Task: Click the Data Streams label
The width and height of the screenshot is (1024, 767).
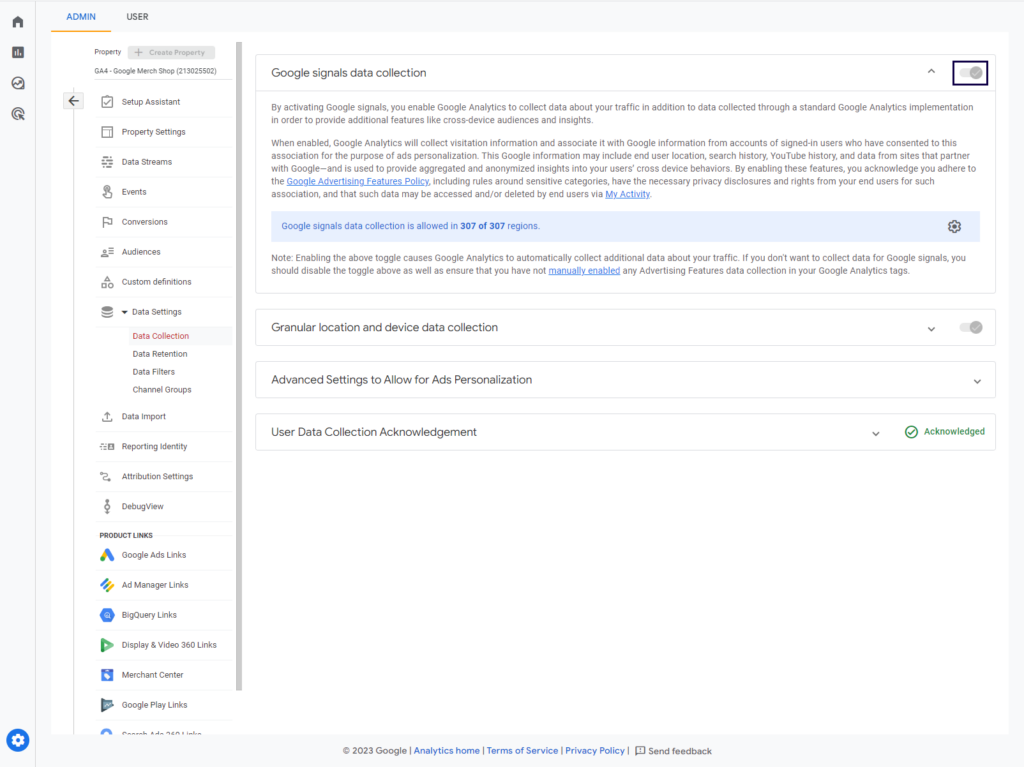Action: click(147, 162)
